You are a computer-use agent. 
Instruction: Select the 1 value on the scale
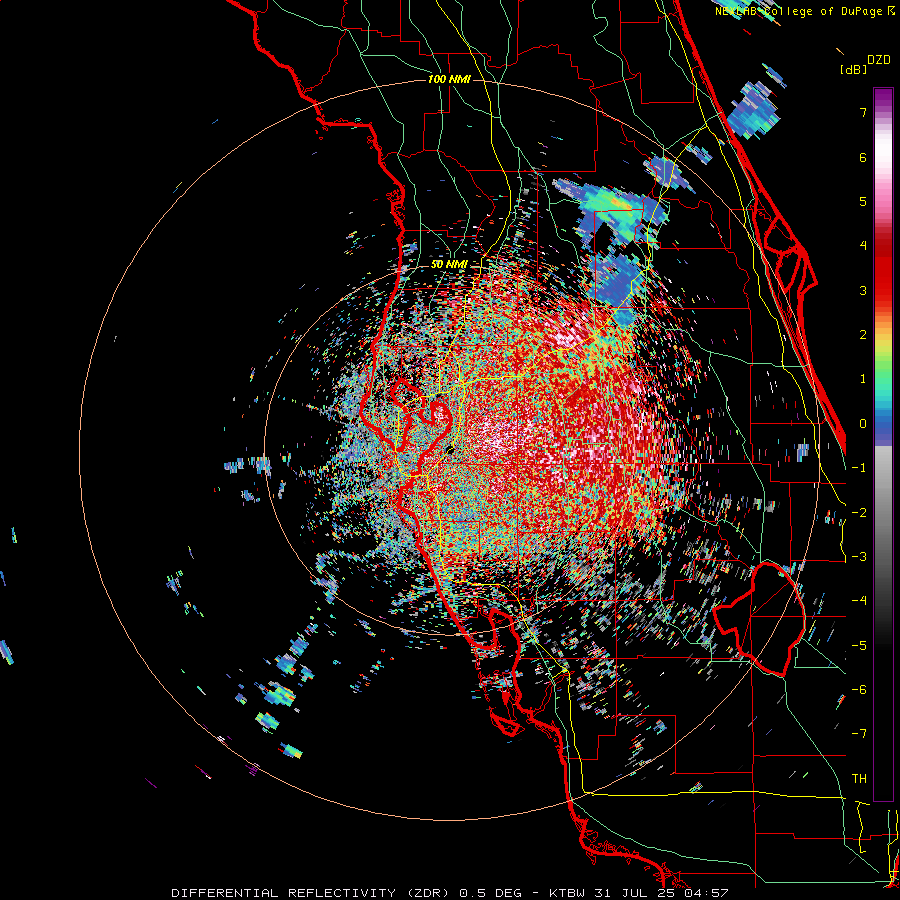click(x=863, y=379)
